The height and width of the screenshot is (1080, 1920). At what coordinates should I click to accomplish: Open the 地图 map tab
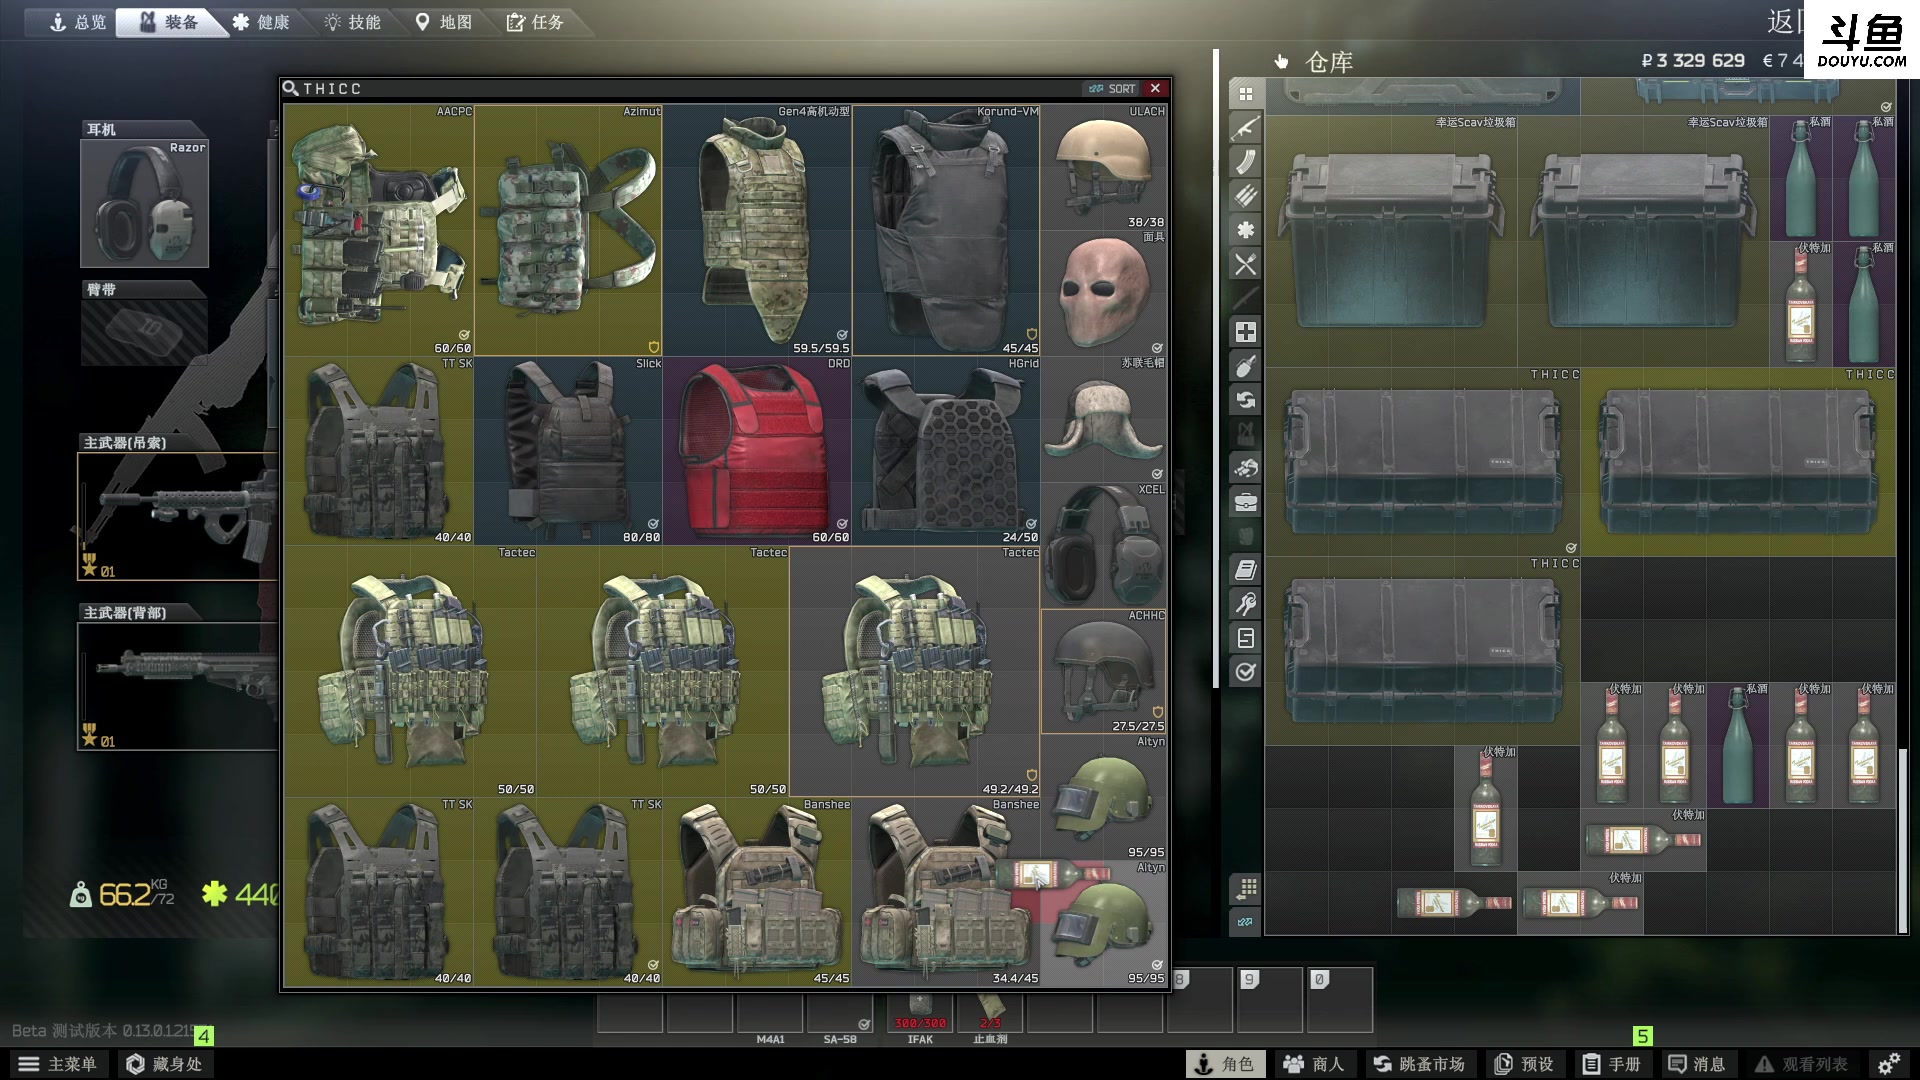(x=444, y=22)
